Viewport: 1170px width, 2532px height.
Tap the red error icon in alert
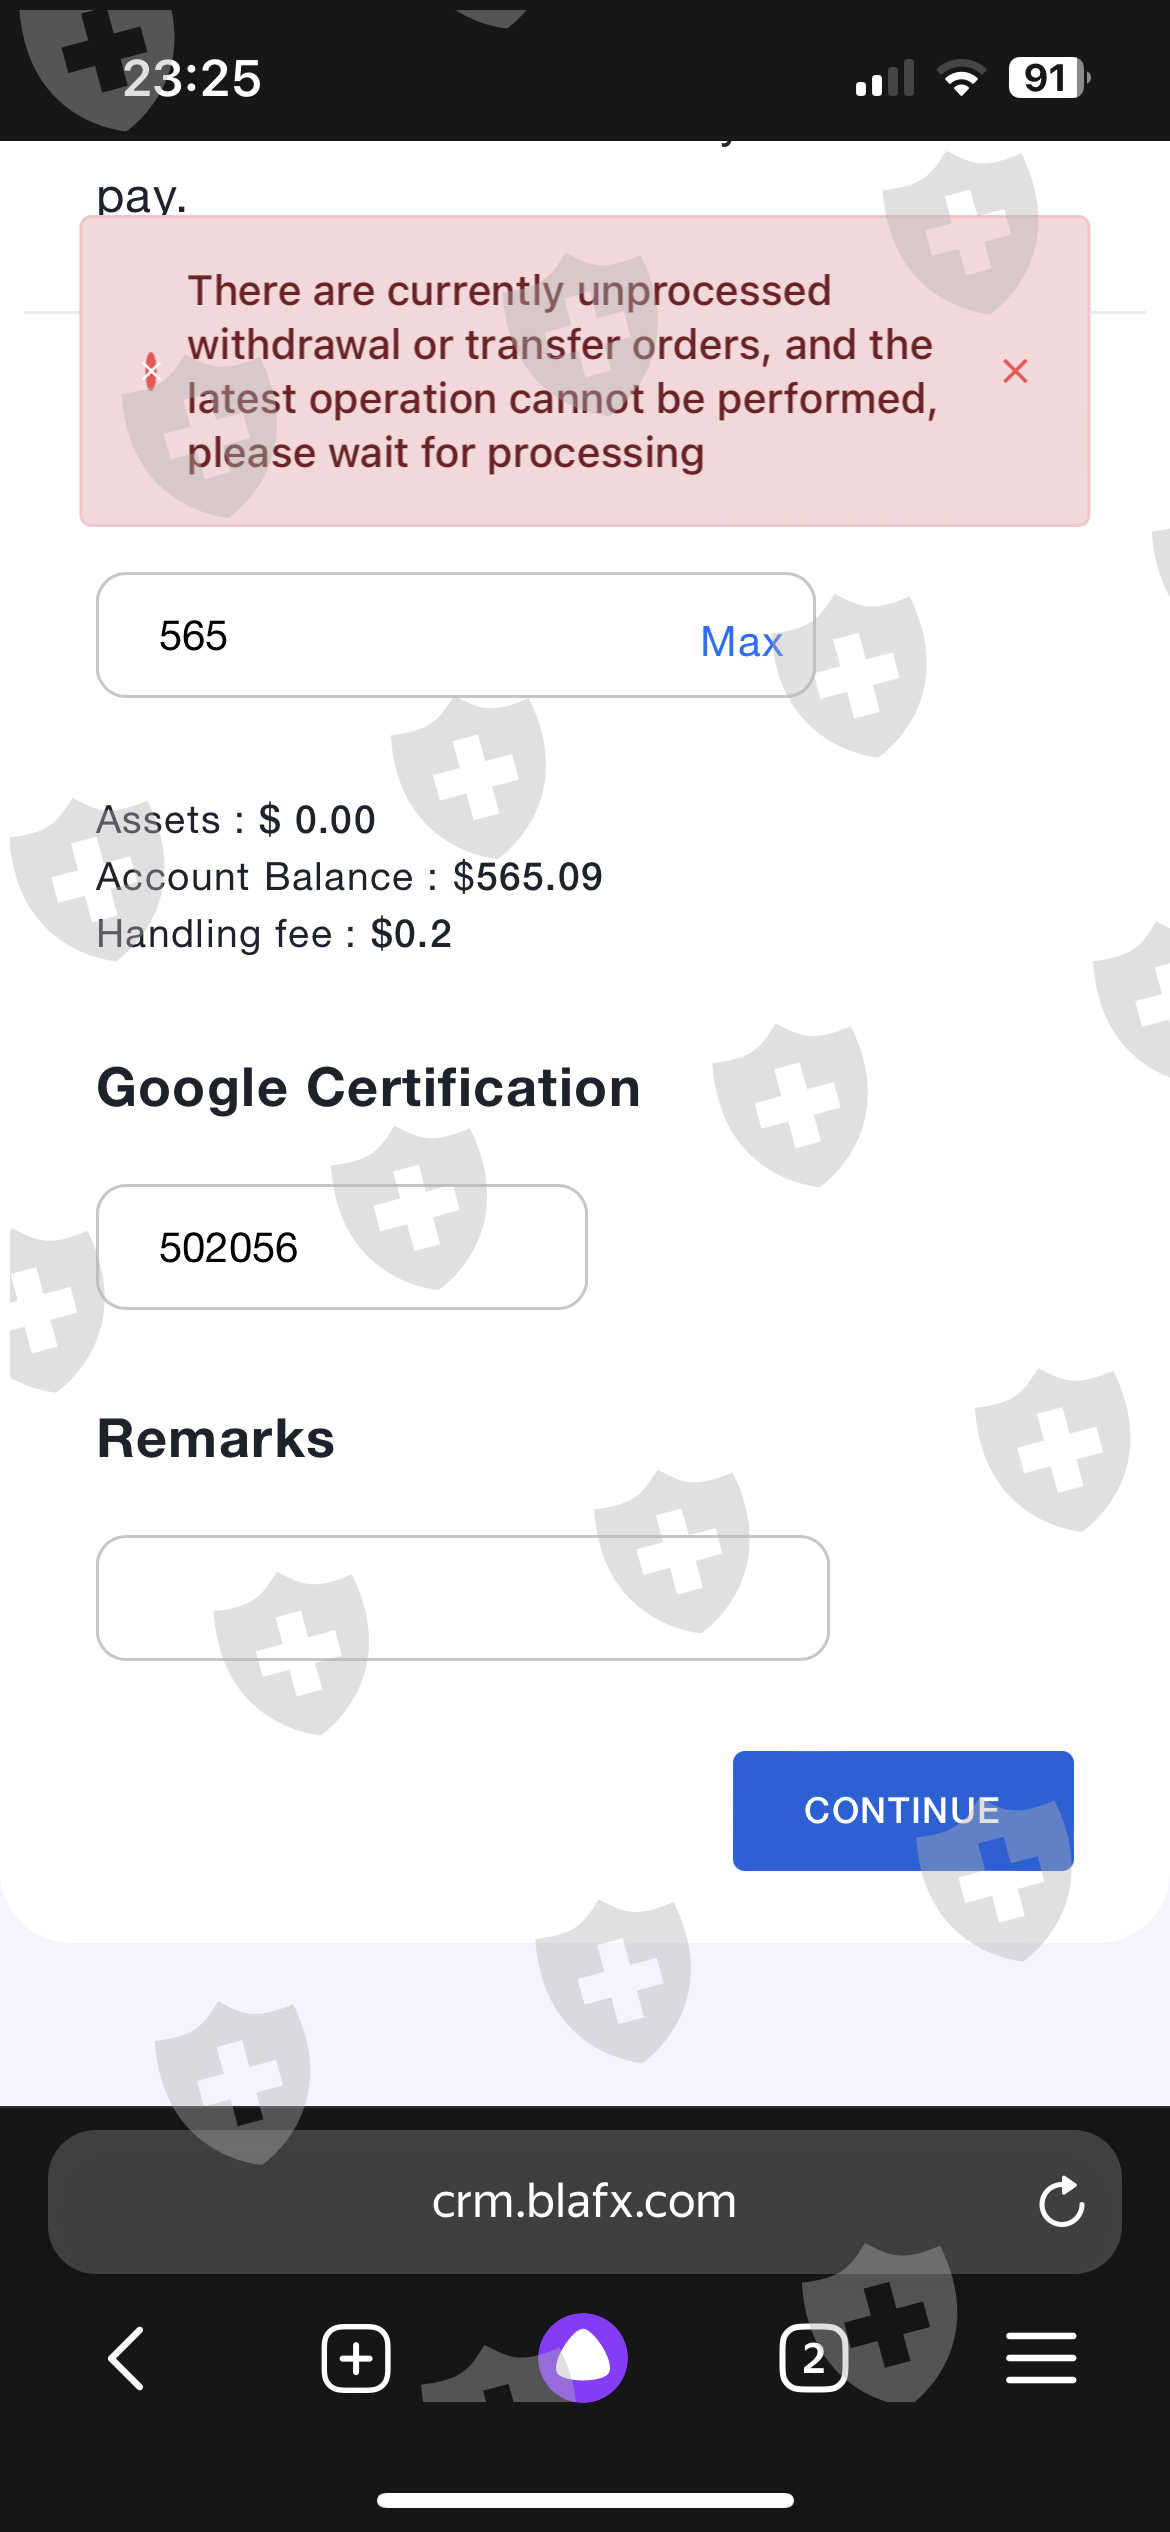151,371
